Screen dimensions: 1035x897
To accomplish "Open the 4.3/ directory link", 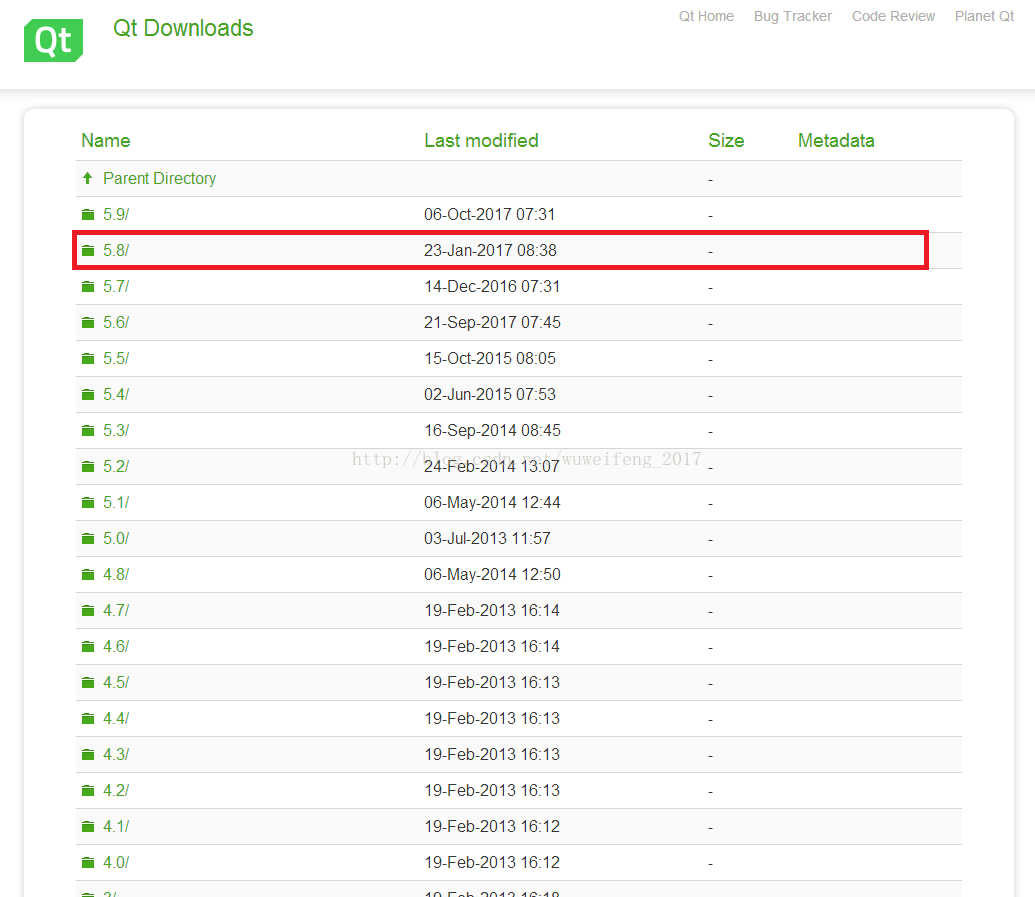I will pyautogui.click(x=116, y=754).
